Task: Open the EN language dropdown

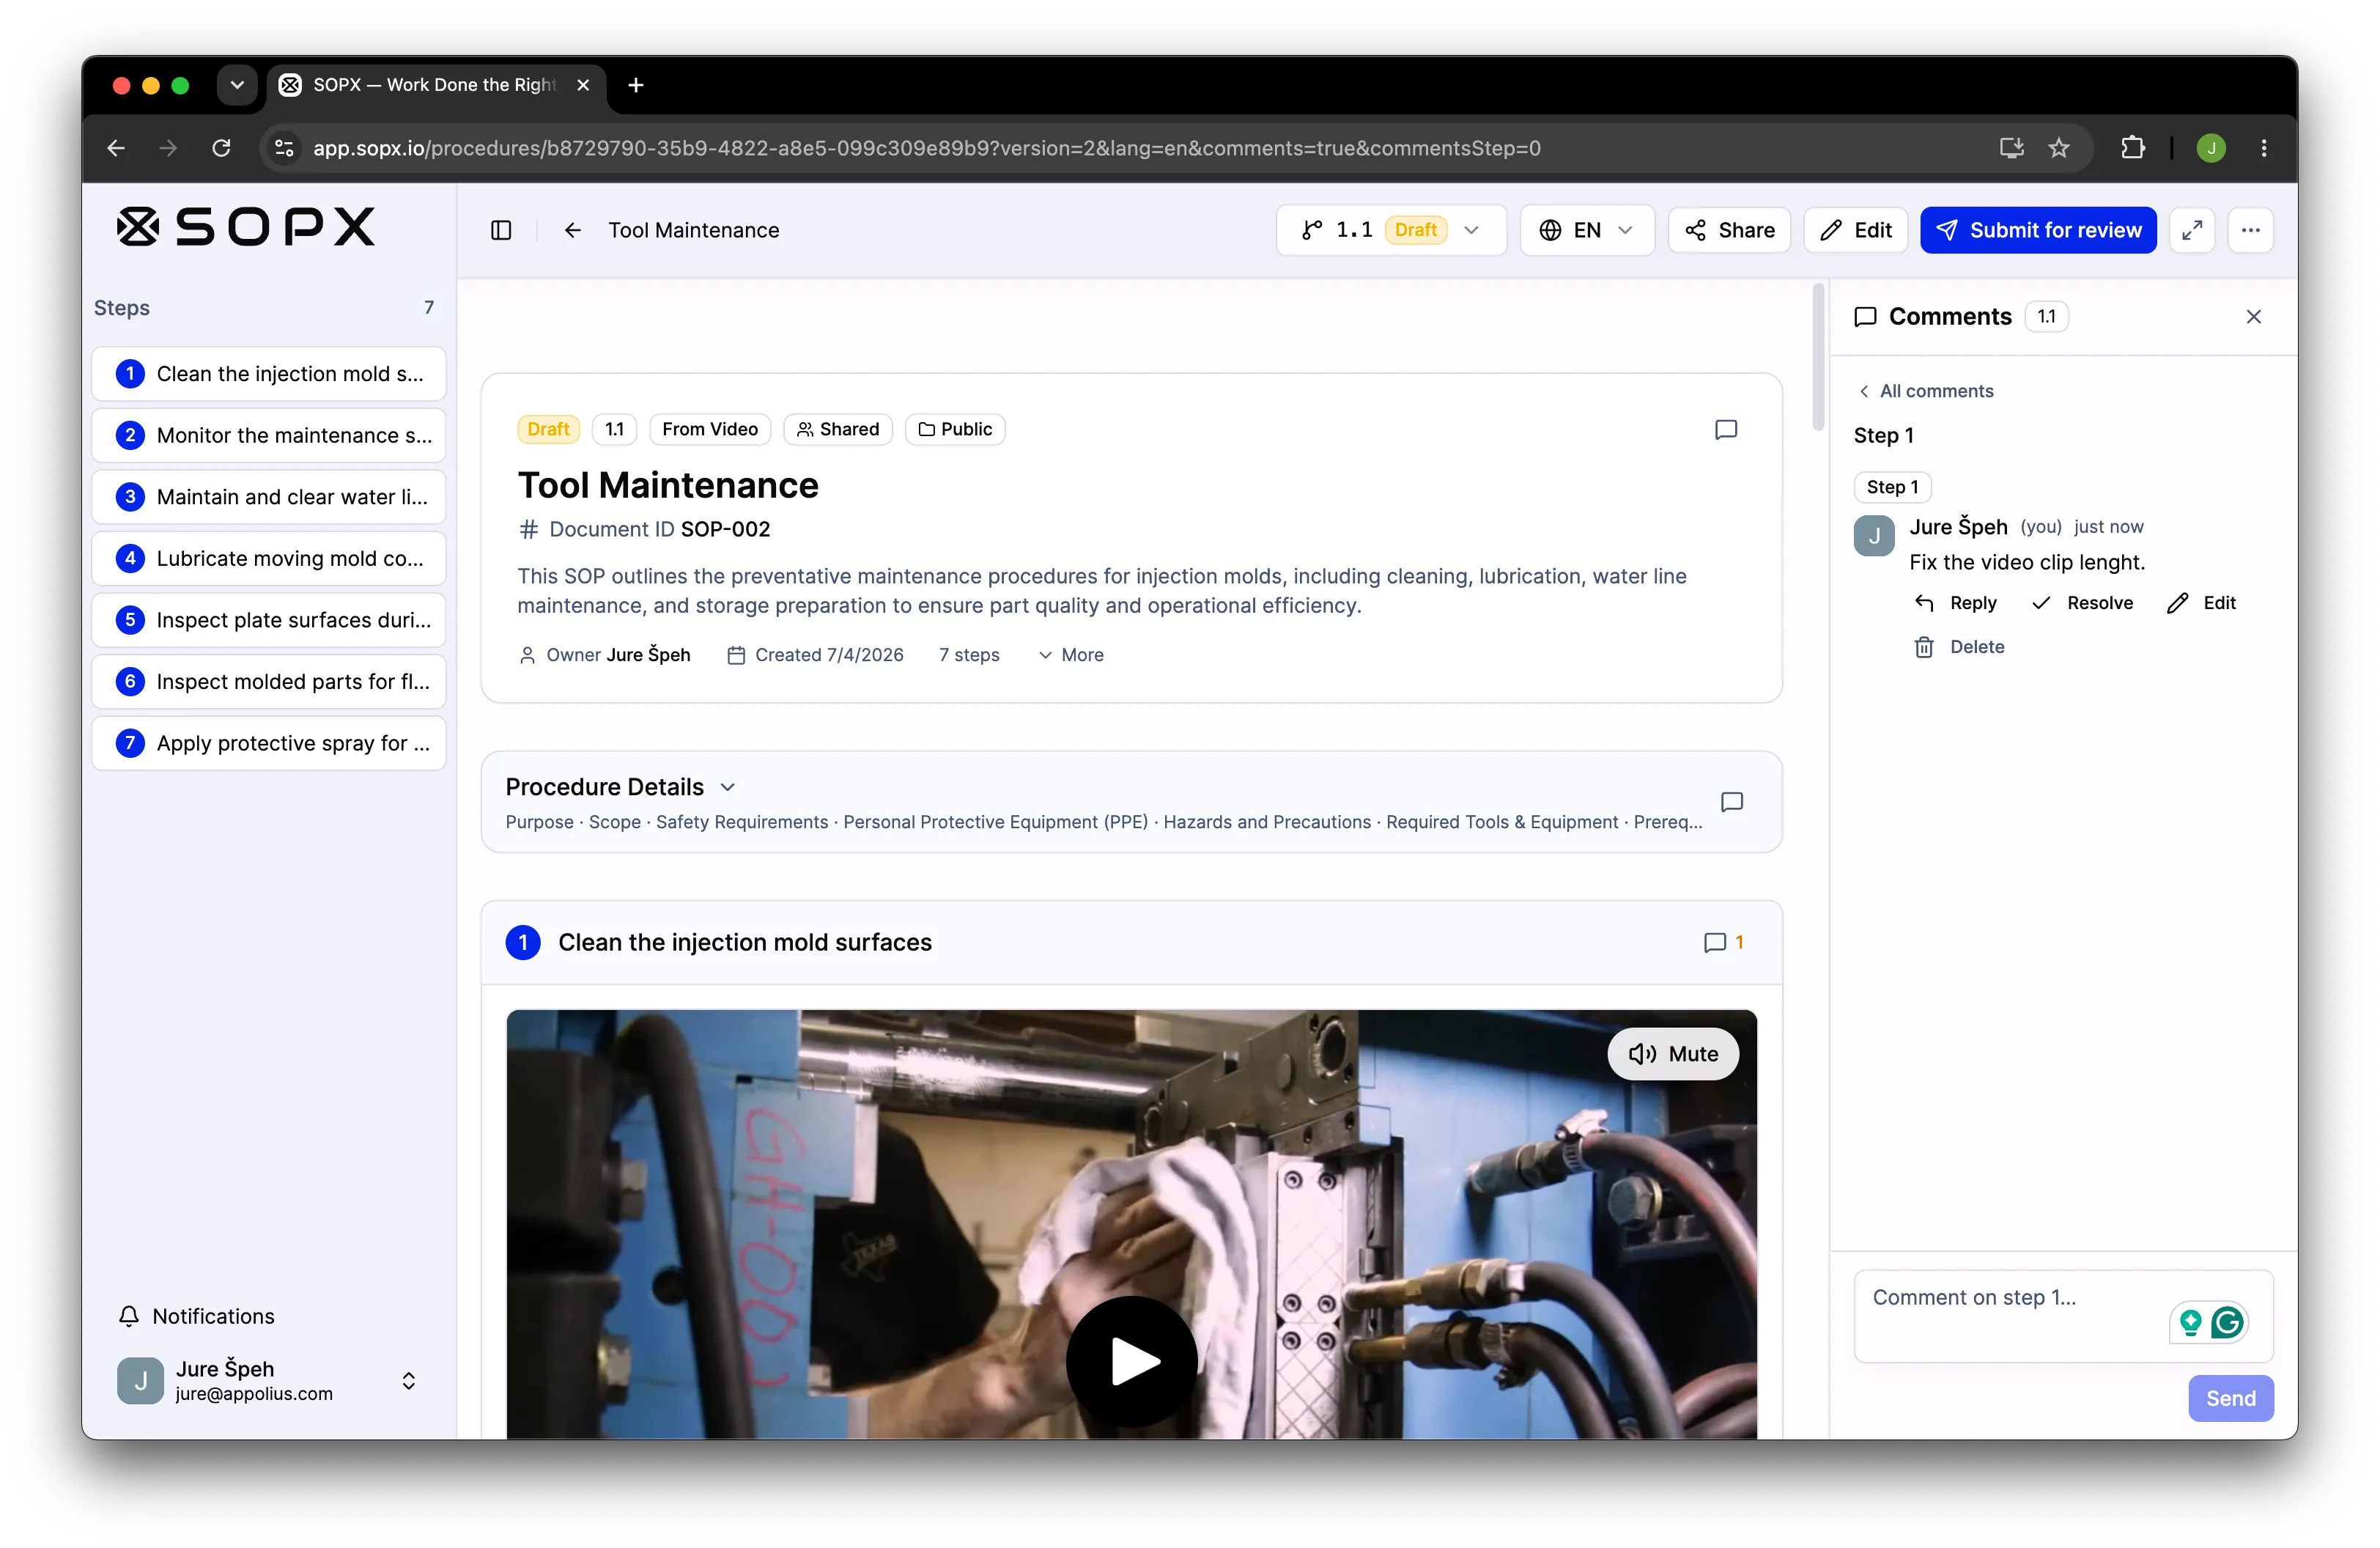Action: pyautogui.click(x=1586, y=230)
